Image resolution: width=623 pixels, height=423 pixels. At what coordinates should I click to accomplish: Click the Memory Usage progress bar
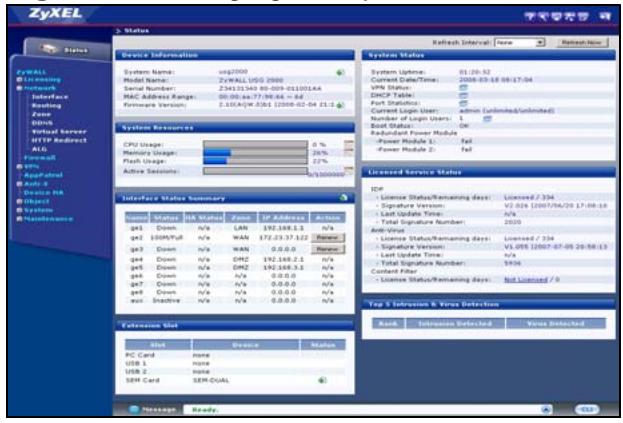tap(255, 153)
